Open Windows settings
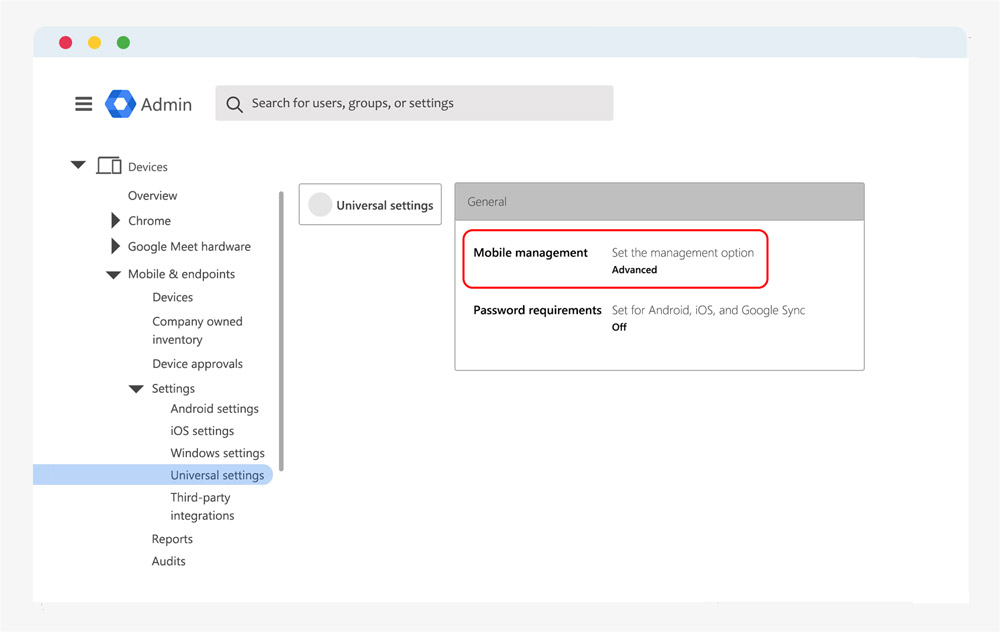This screenshot has width=1000, height=632. pos(217,453)
